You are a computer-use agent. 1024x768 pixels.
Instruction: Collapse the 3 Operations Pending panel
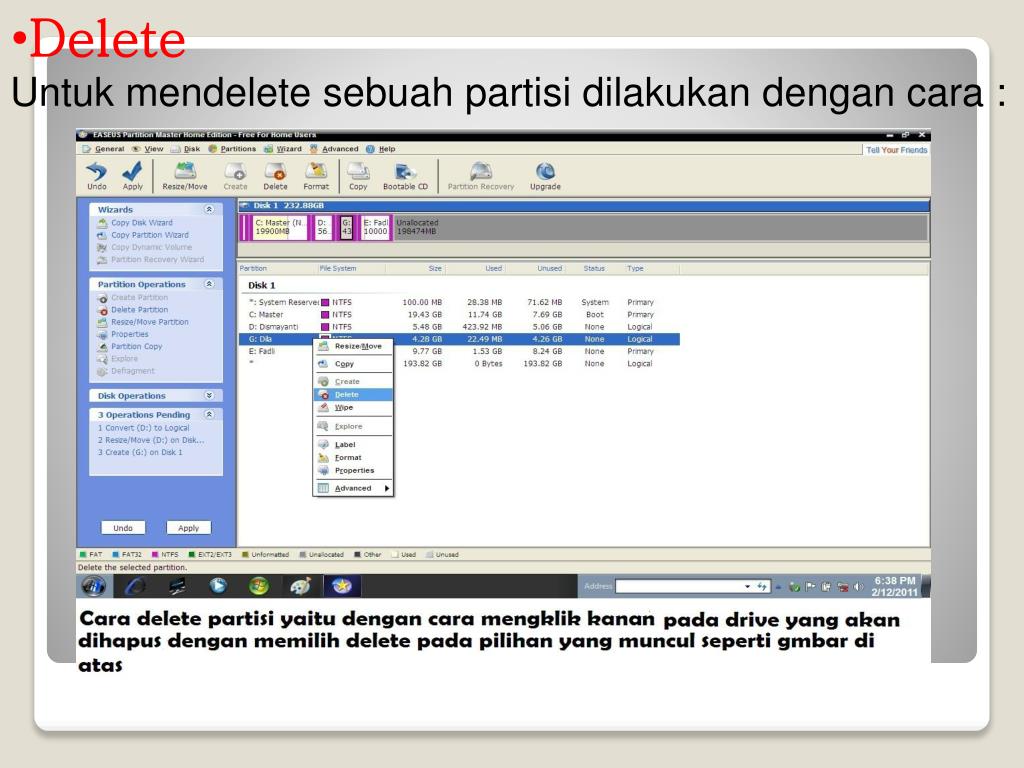[209, 415]
